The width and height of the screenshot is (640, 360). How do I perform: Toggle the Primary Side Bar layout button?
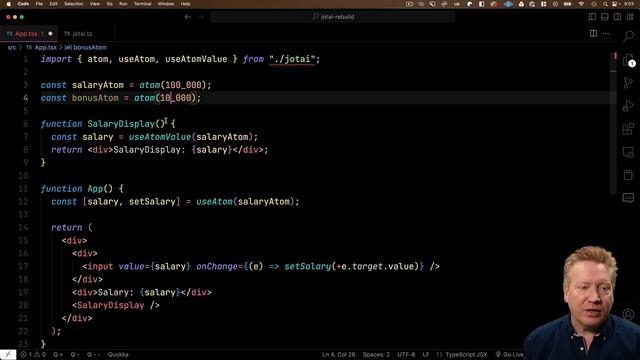592,17
